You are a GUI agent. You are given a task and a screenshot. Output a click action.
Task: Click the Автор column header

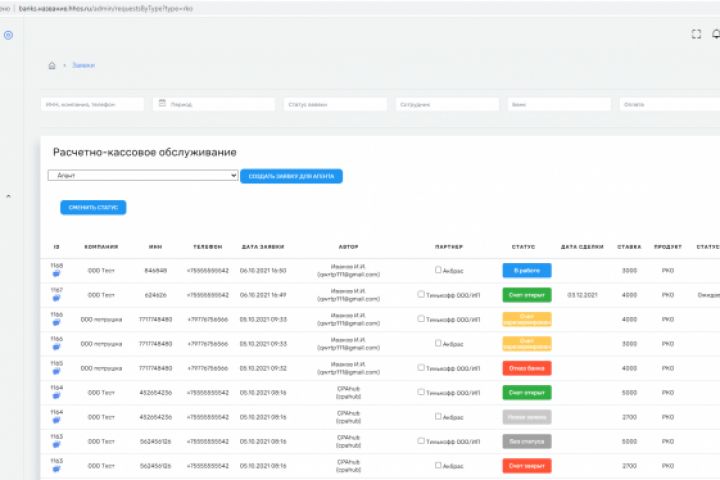pos(348,247)
